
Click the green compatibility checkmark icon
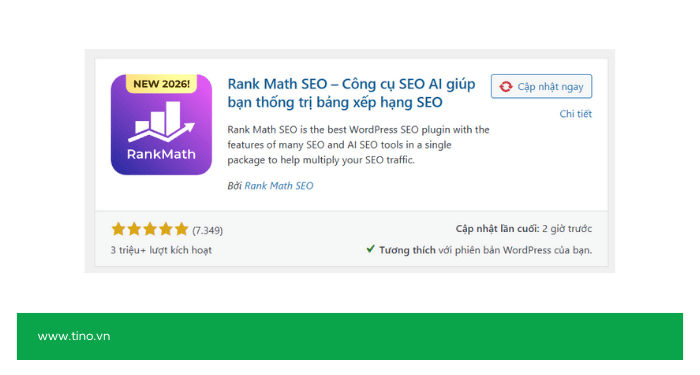(371, 249)
